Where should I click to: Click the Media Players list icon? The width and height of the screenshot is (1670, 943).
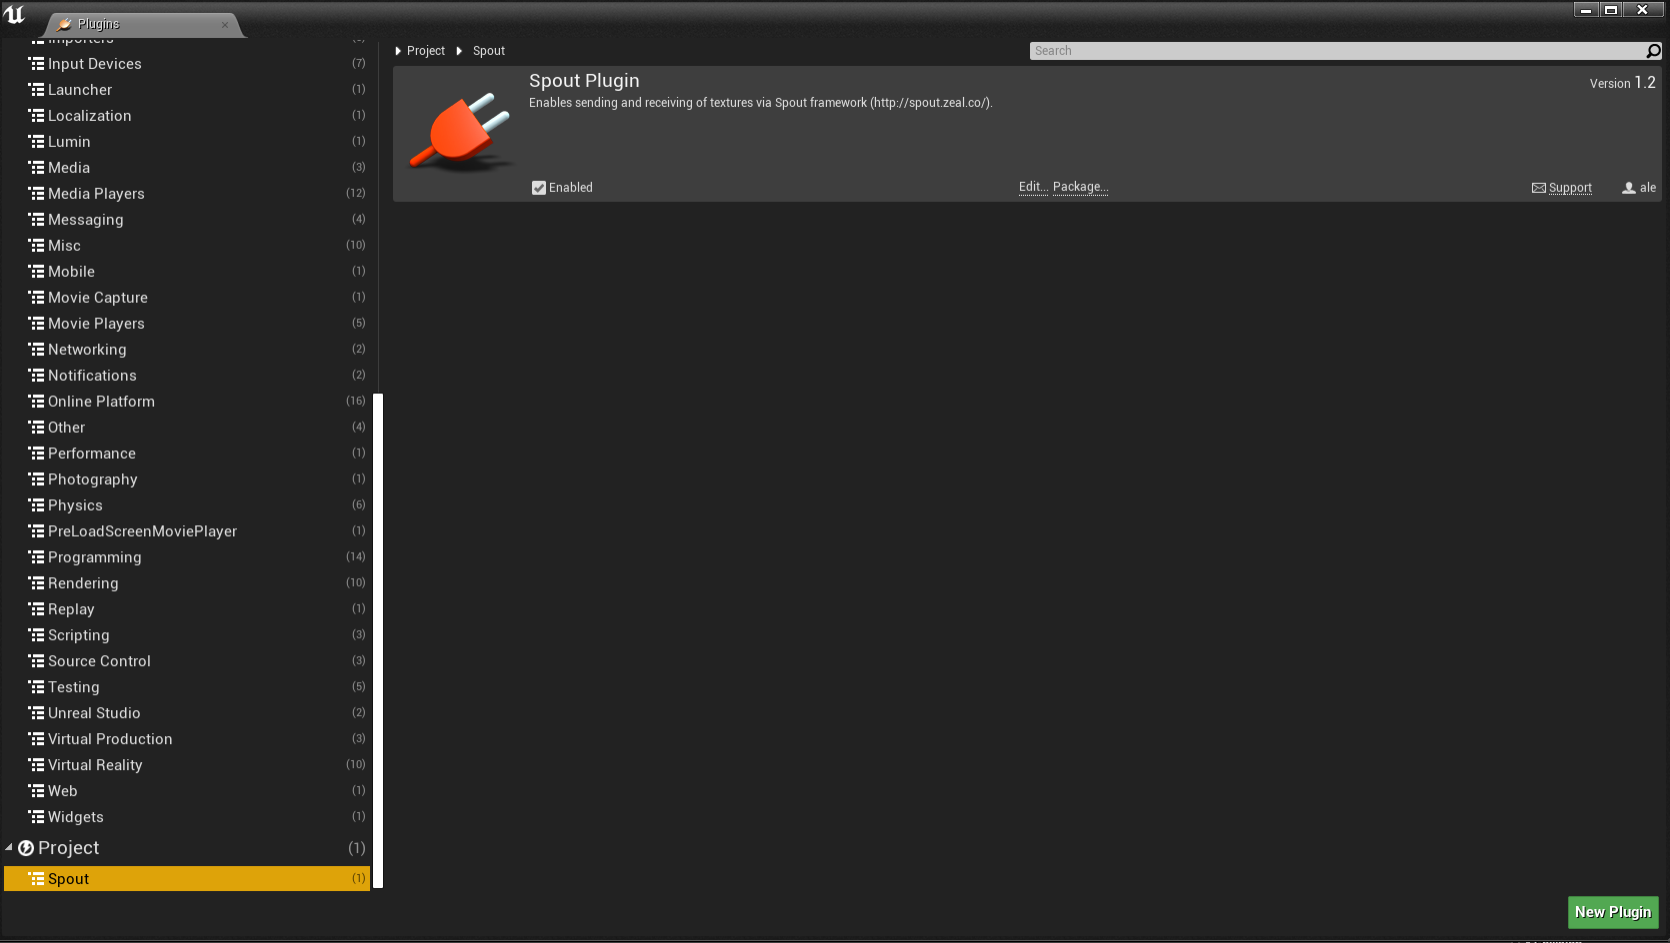pyautogui.click(x=36, y=193)
